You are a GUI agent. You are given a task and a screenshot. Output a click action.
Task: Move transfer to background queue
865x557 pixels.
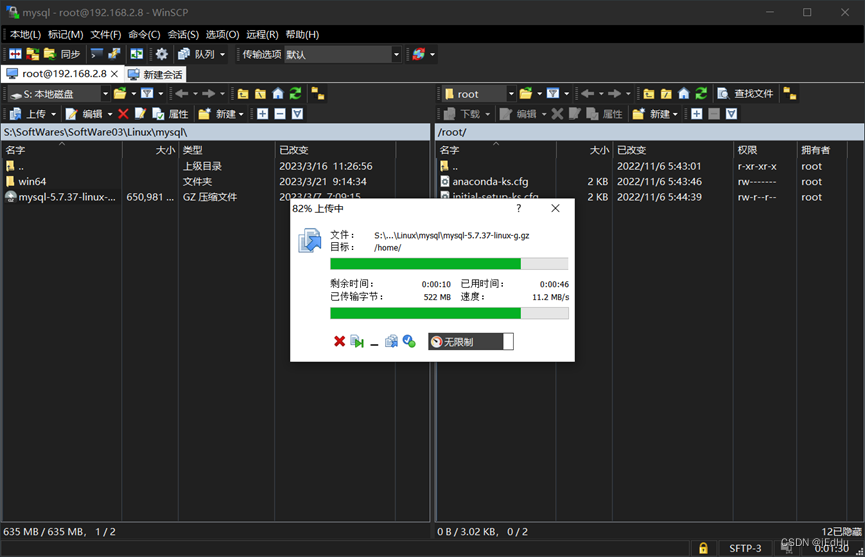391,342
